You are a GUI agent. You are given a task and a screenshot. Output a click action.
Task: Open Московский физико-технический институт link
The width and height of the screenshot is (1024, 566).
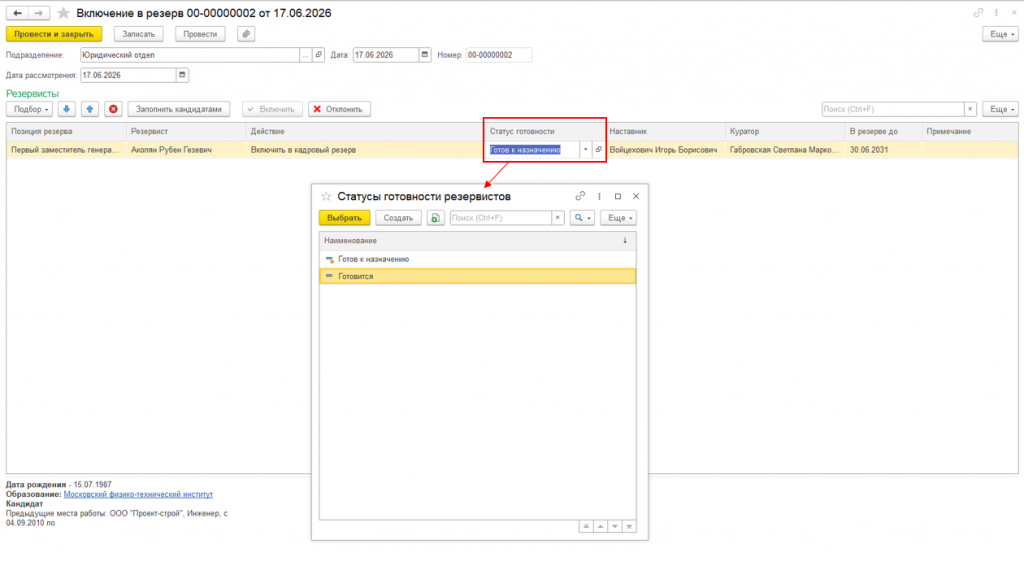click(138, 494)
